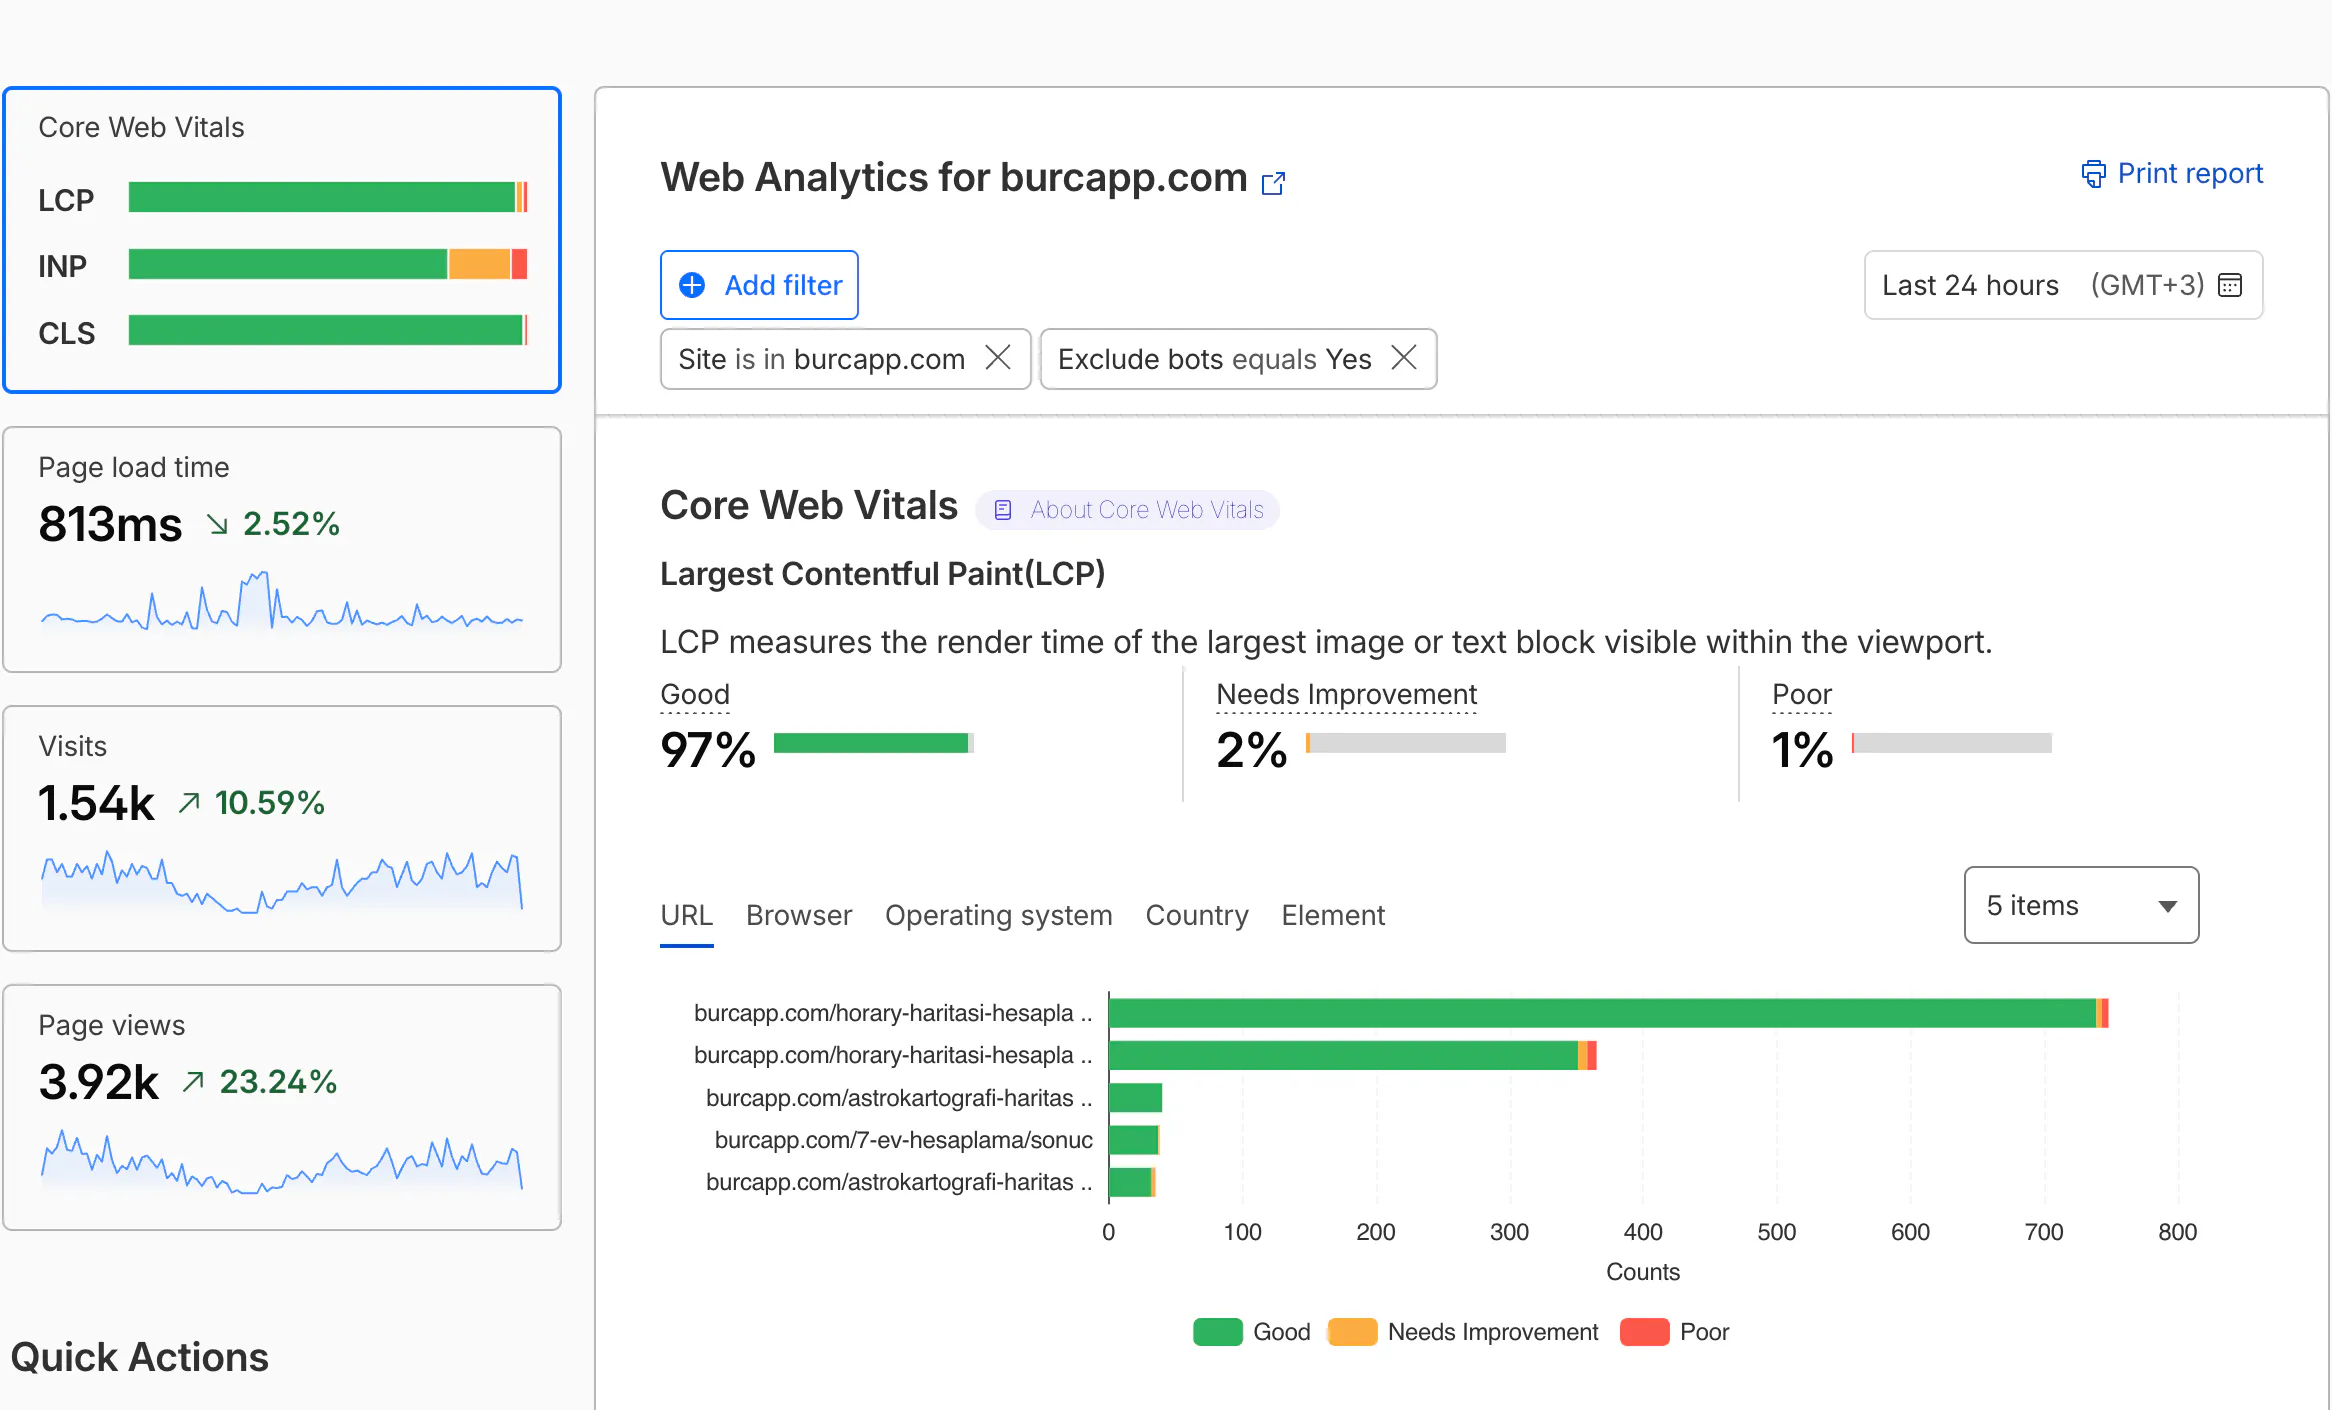Click the Good label above 97%
2332x1410 pixels.
[x=695, y=694]
